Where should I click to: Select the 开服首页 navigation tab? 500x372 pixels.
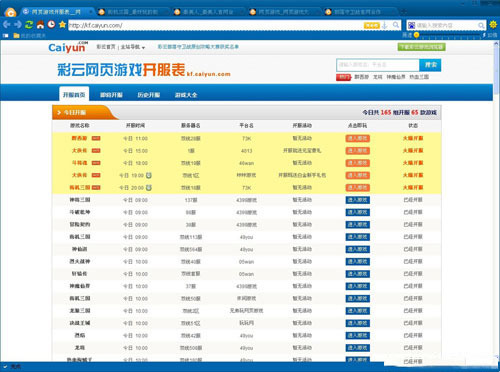click(x=74, y=95)
